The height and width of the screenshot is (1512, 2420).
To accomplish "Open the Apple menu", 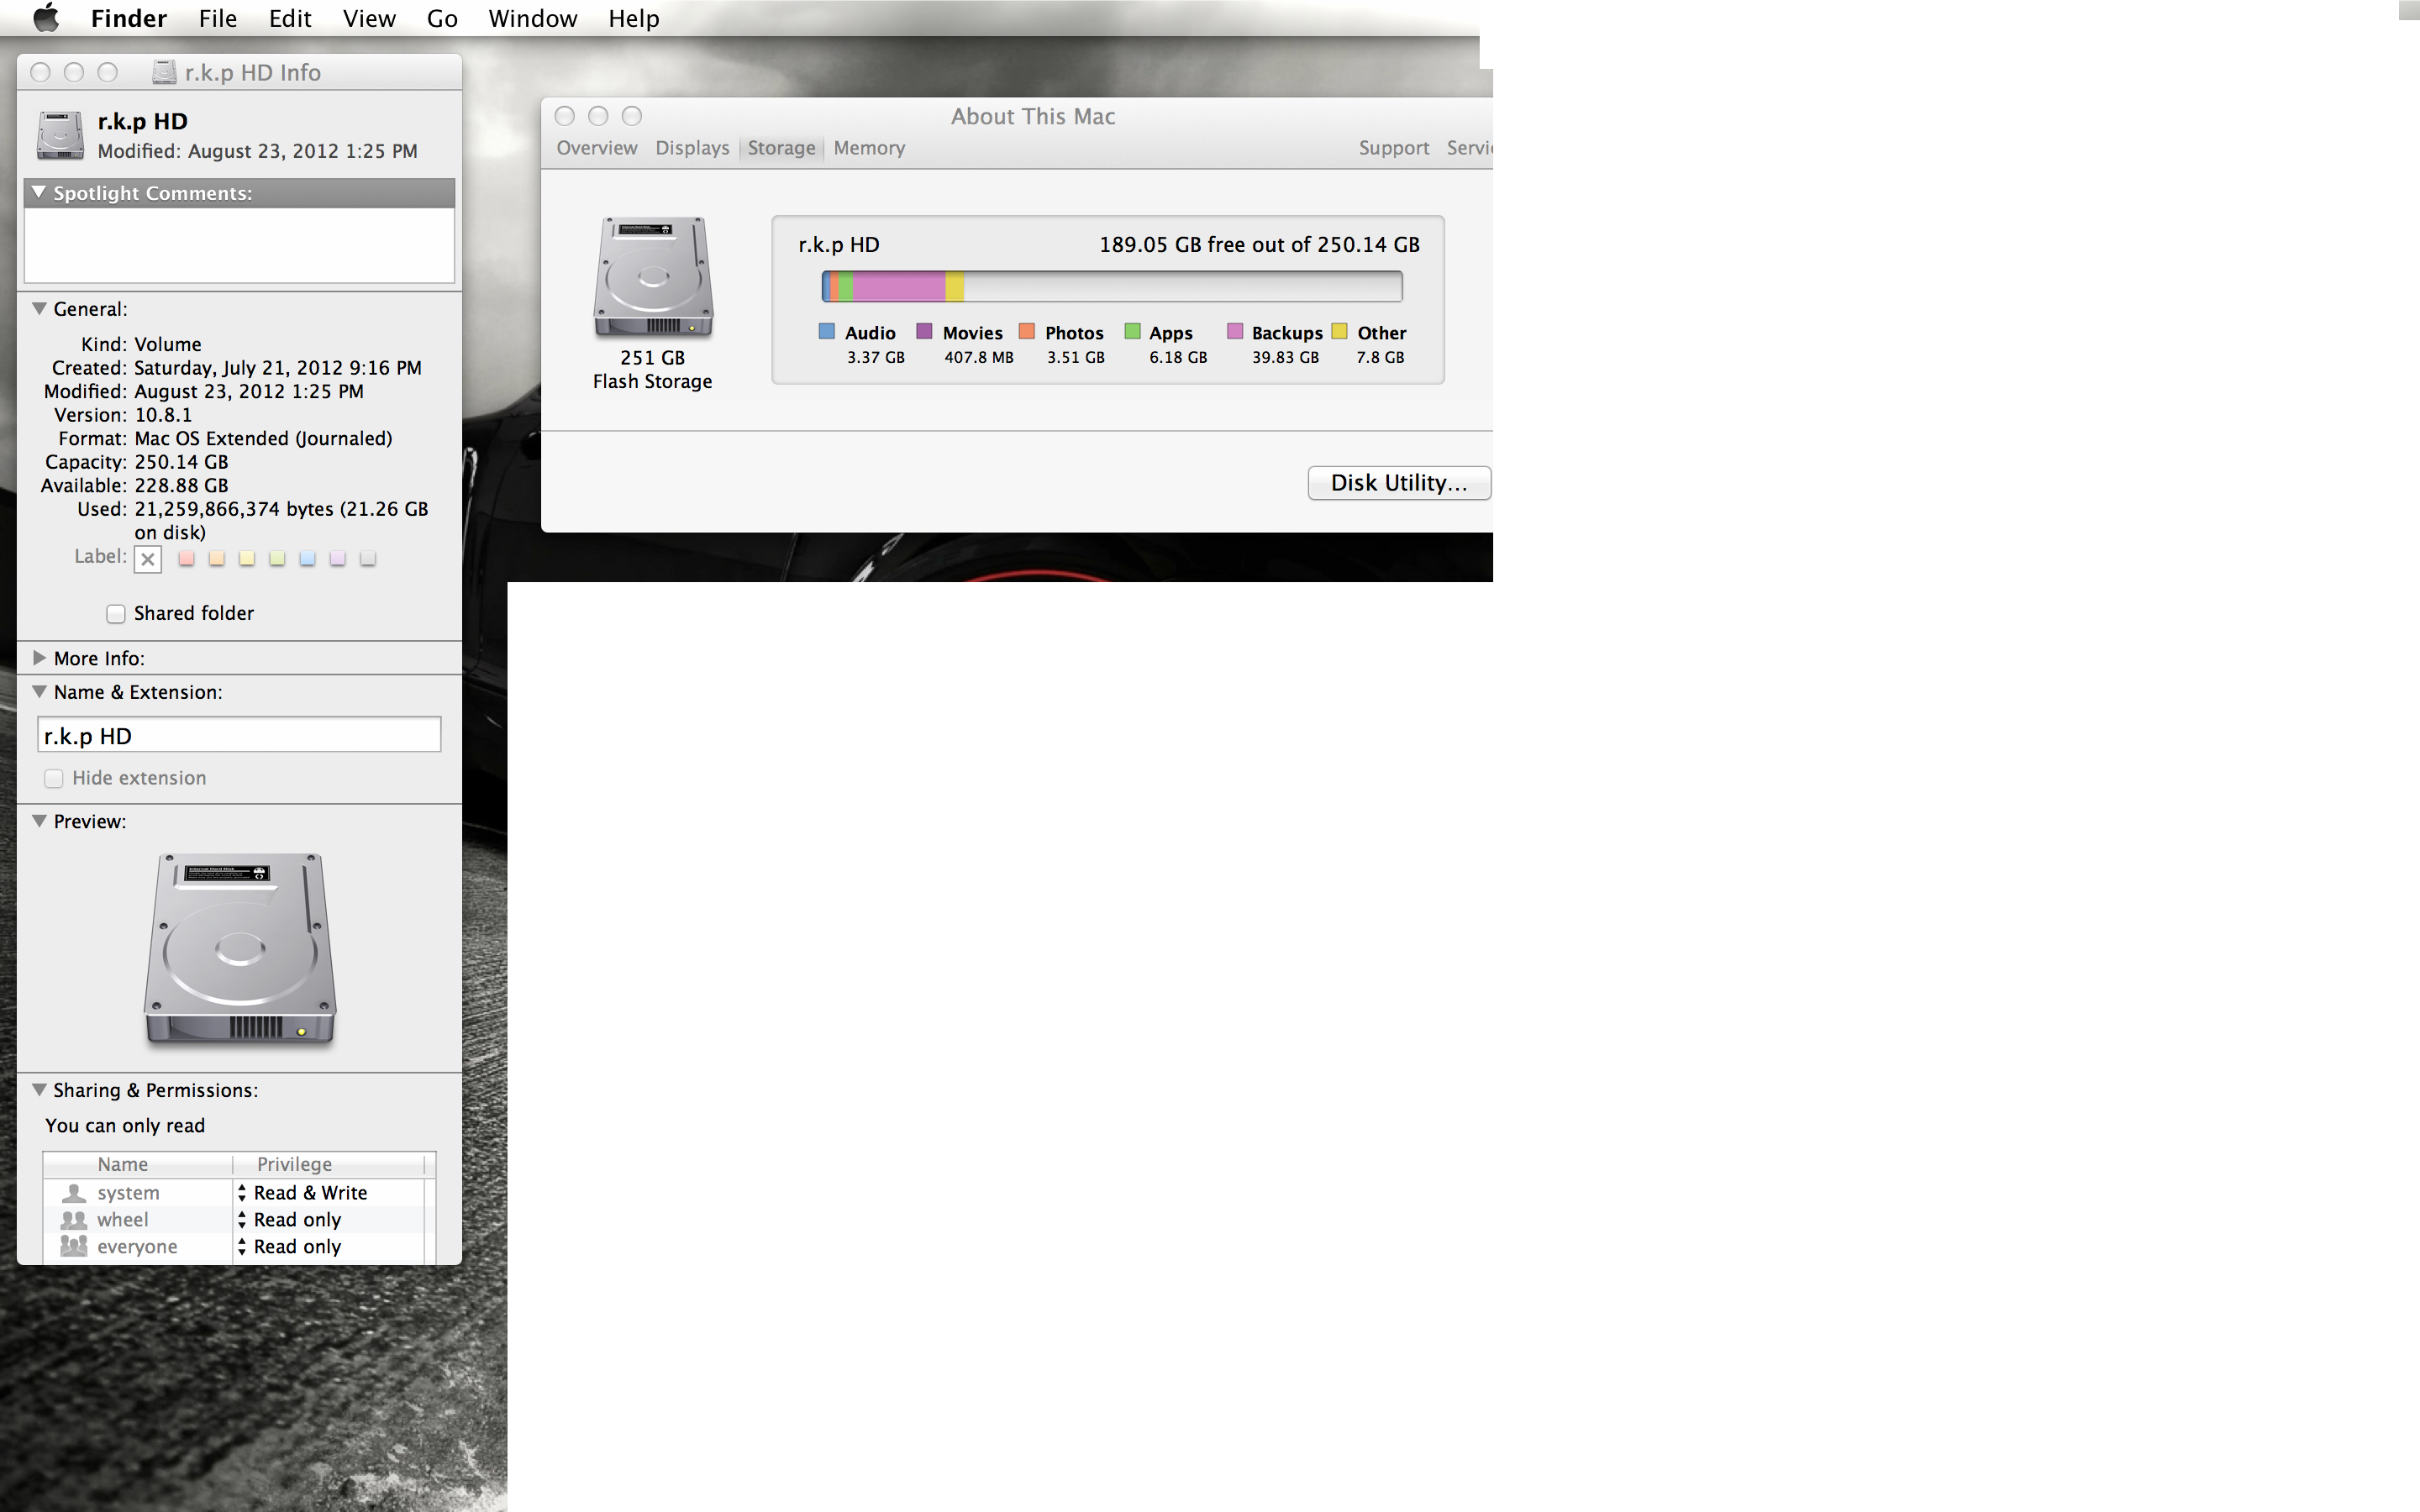I will tap(46, 18).
